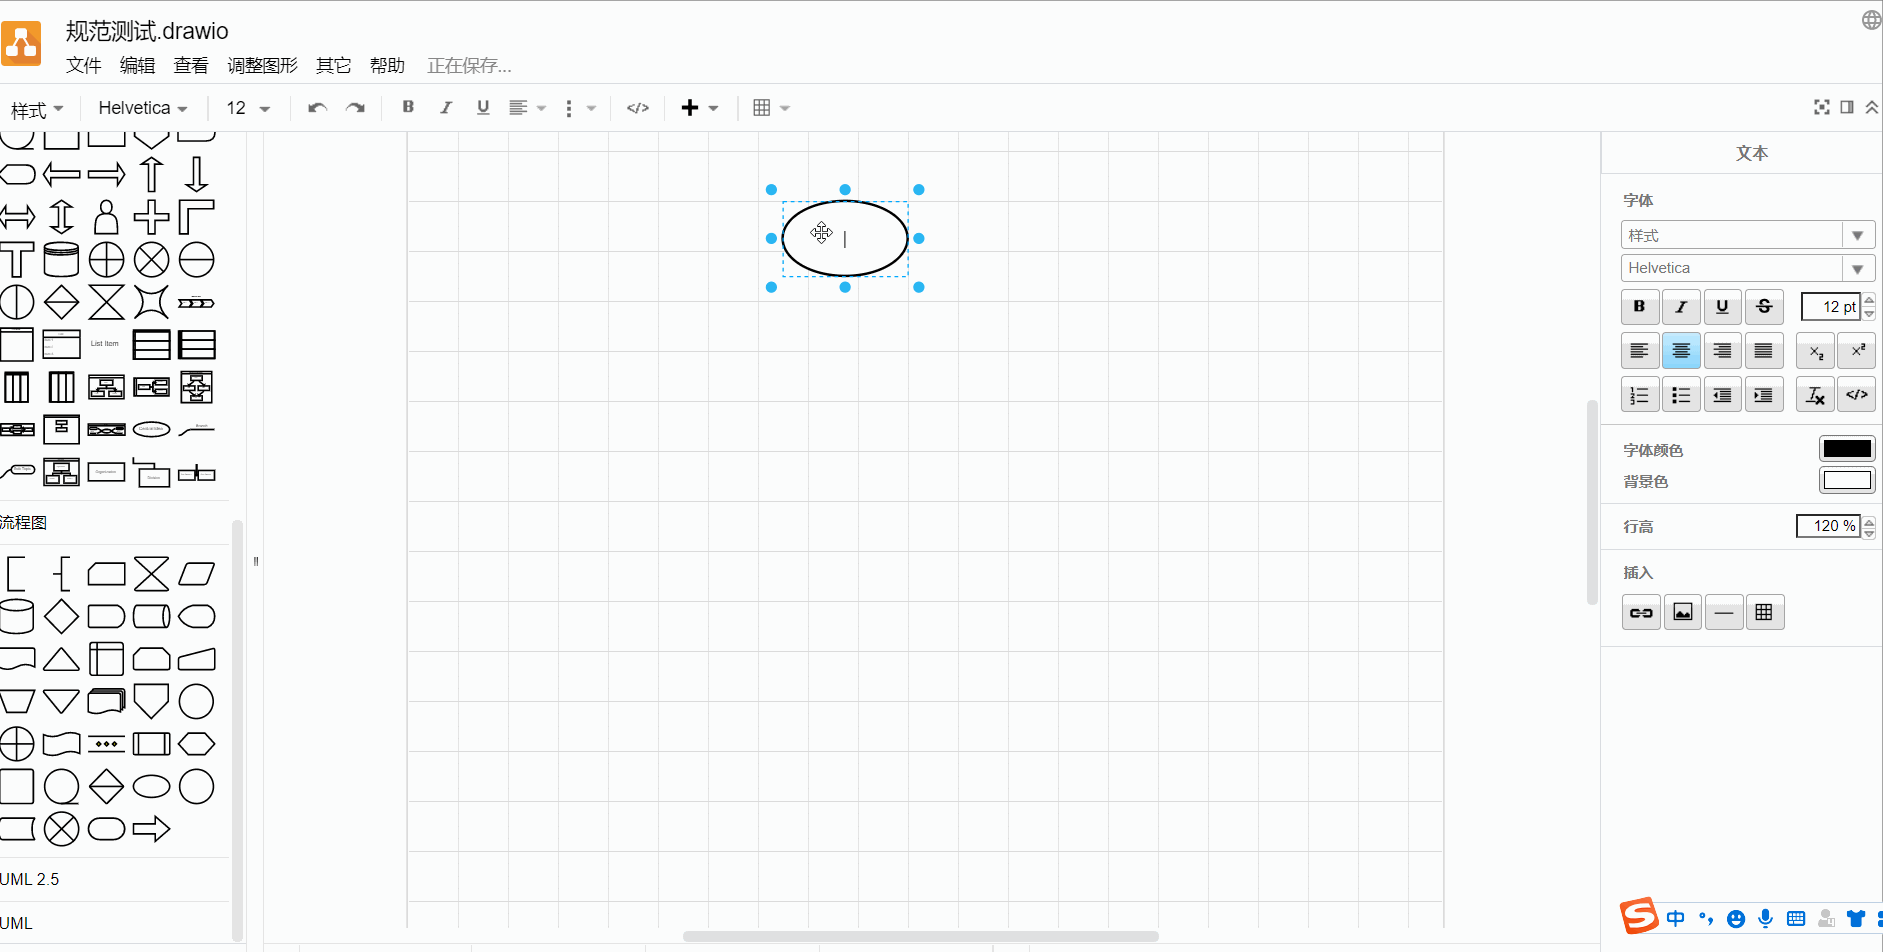Select the cylinder shape in shape library

tap(61, 260)
